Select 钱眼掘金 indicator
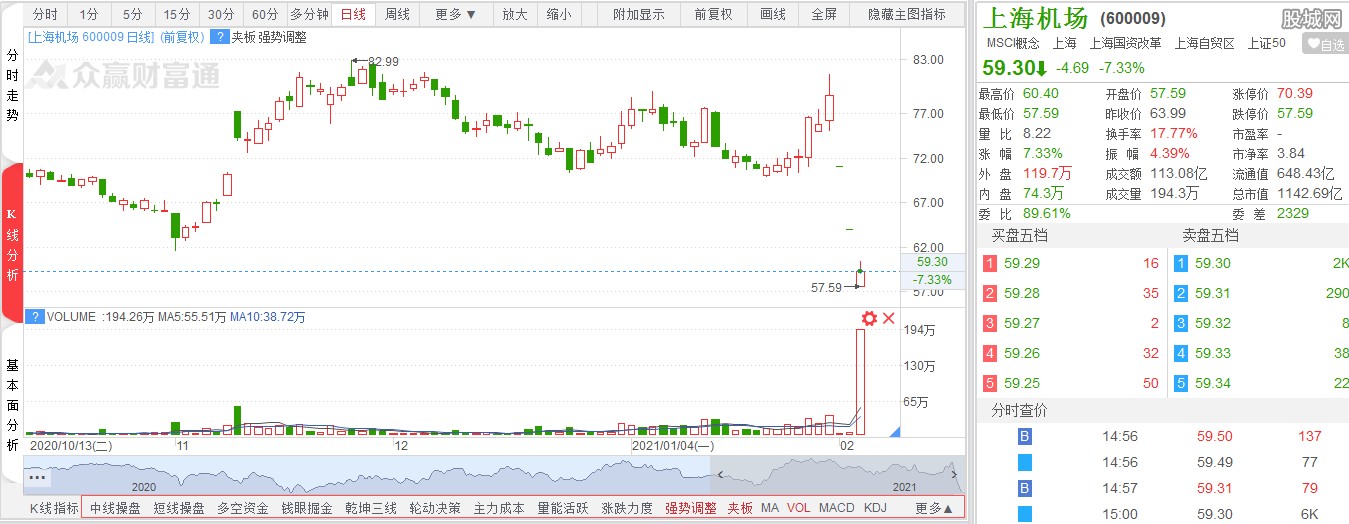 307,508
